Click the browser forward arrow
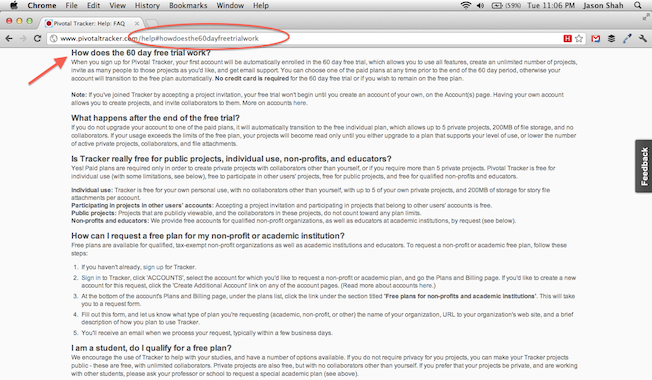 (23, 38)
